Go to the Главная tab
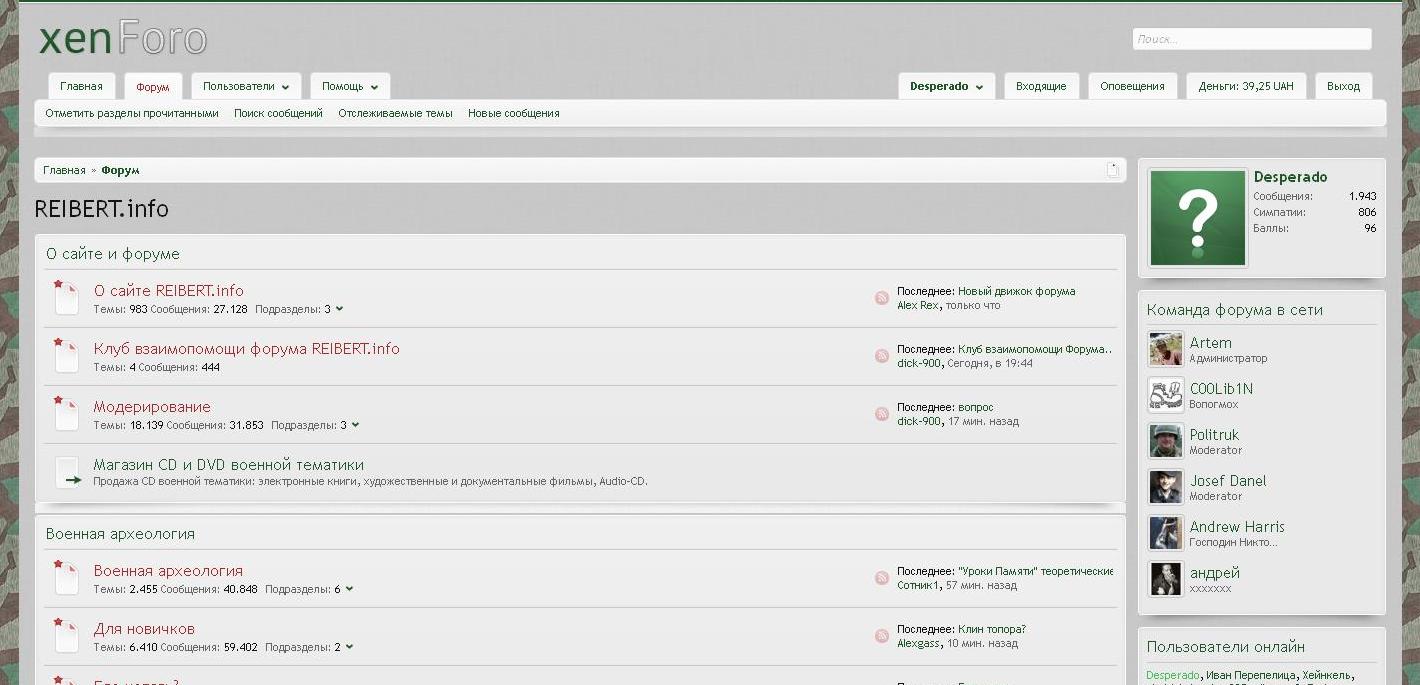 tap(81, 87)
